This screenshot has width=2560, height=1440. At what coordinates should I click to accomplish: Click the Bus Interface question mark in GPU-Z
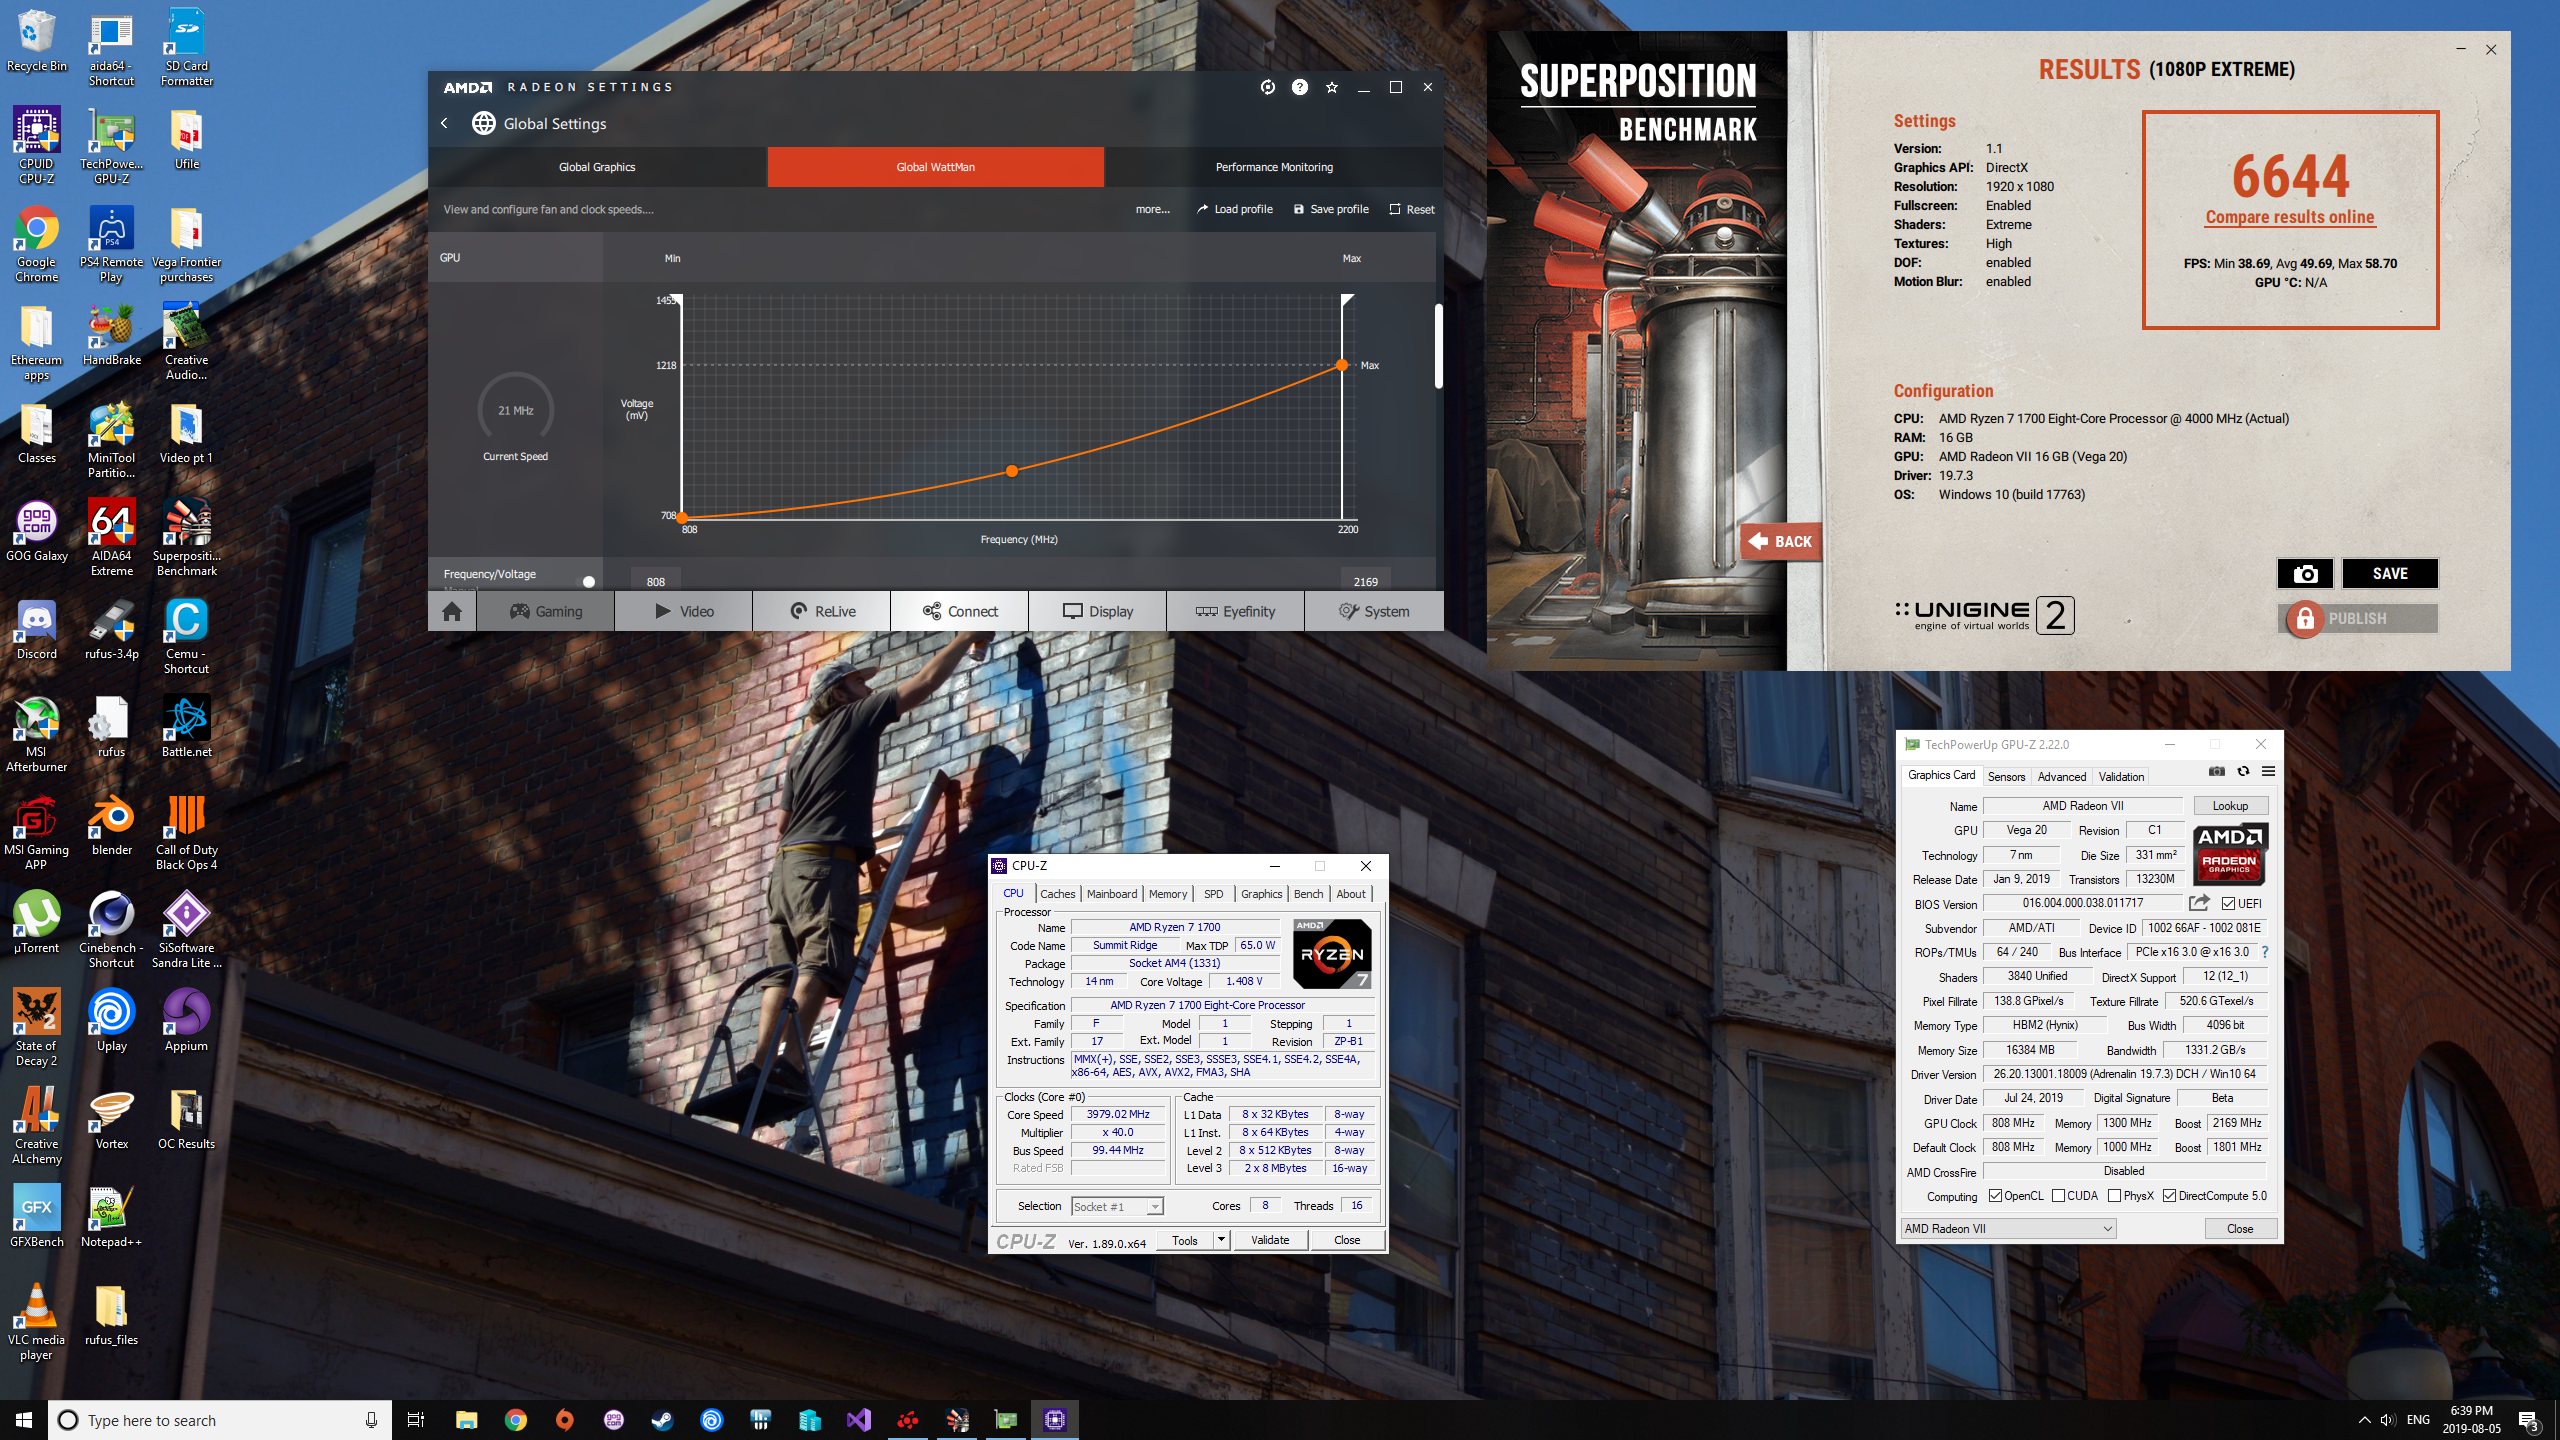click(x=2265, y=952)
